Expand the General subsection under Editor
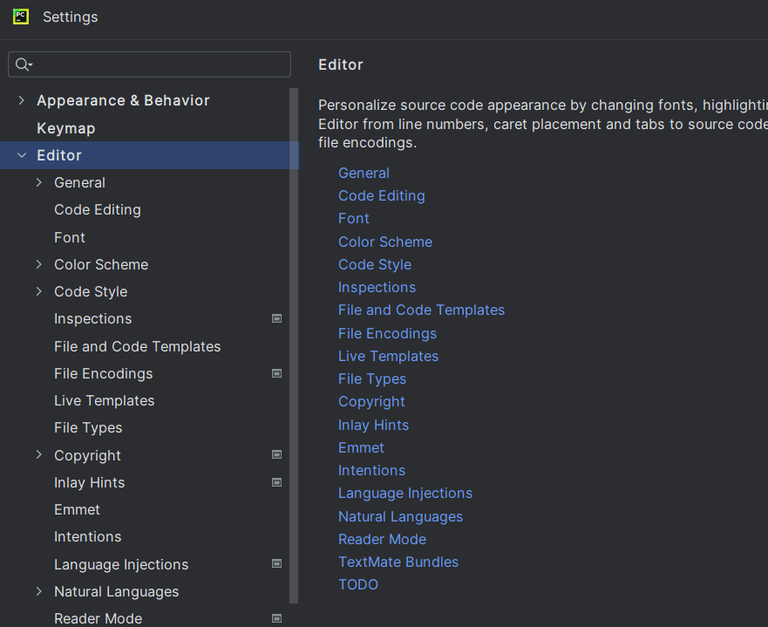The image size is (768, 627). coord(39,183)
